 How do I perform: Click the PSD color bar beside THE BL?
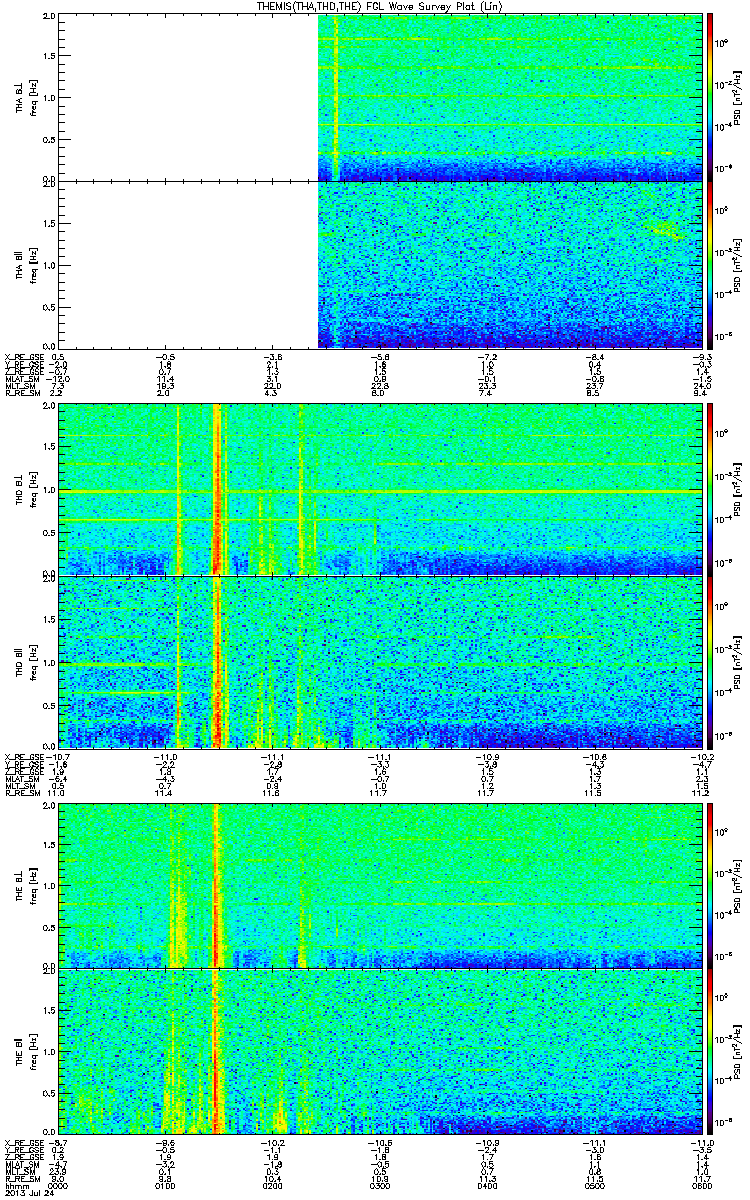710,884
